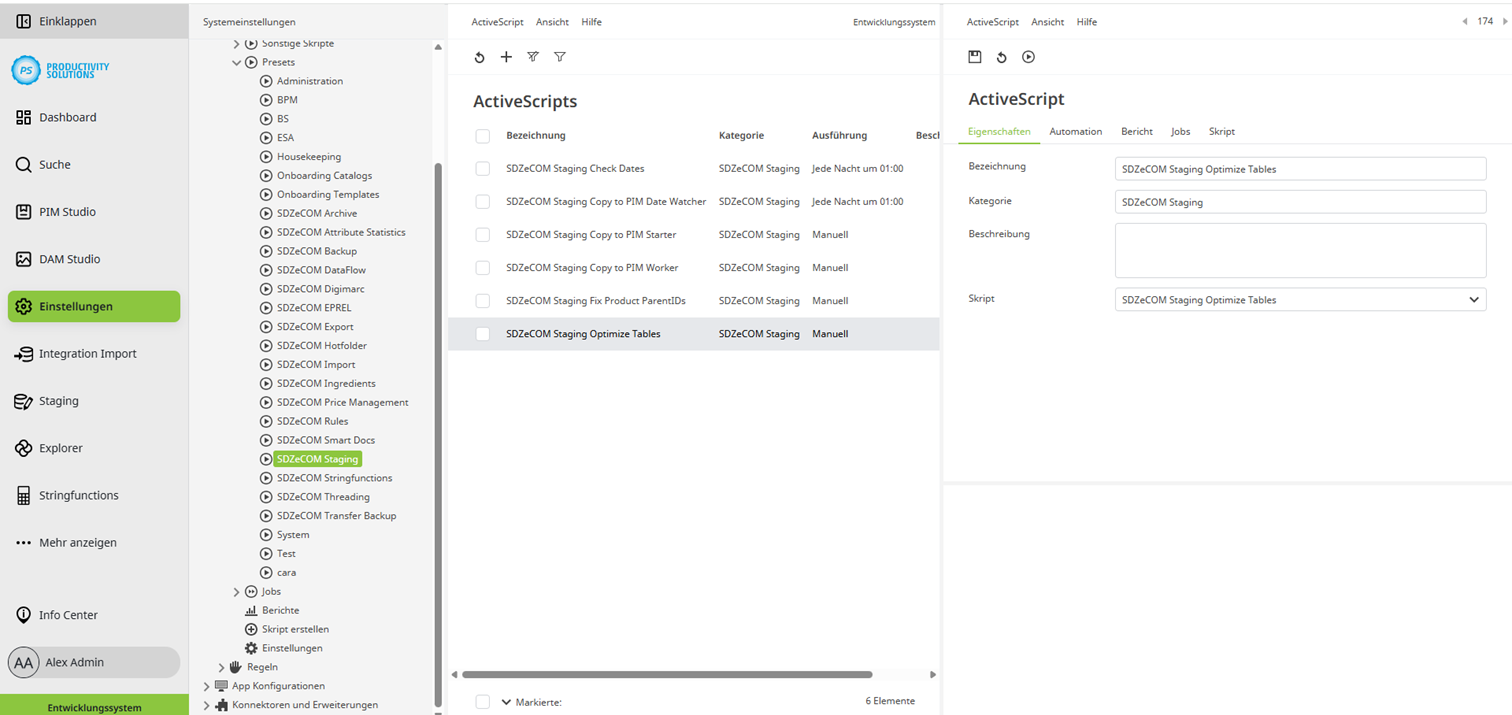Expand the Markierte menu chevron
The width and height of the screenshot is (1512, 715).
[x=506, y=702]
